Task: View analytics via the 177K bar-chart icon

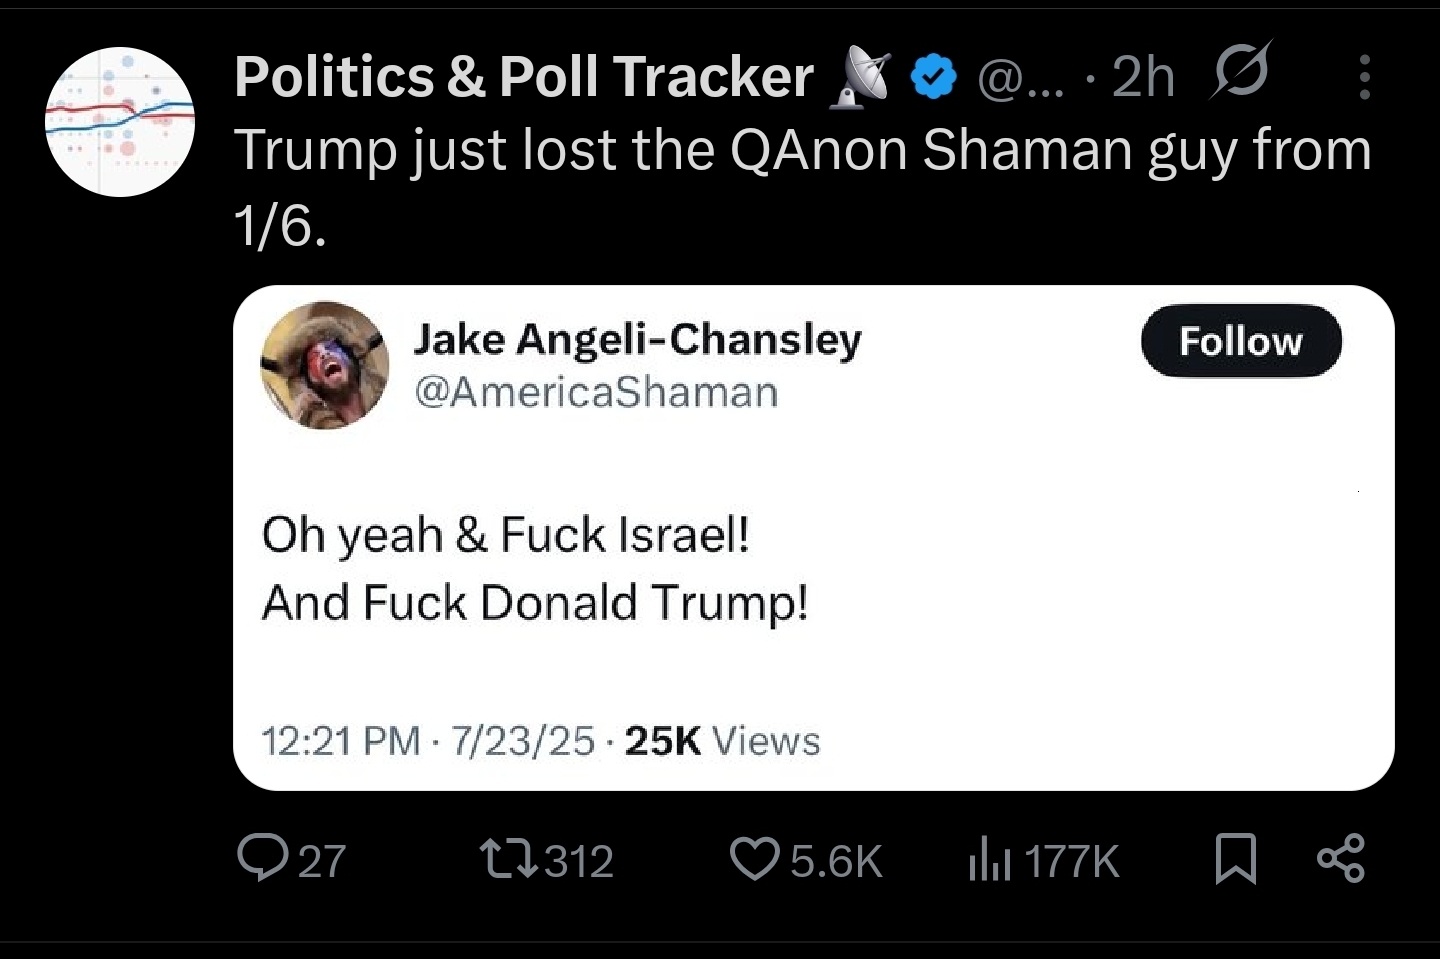Action: point(990,861)
